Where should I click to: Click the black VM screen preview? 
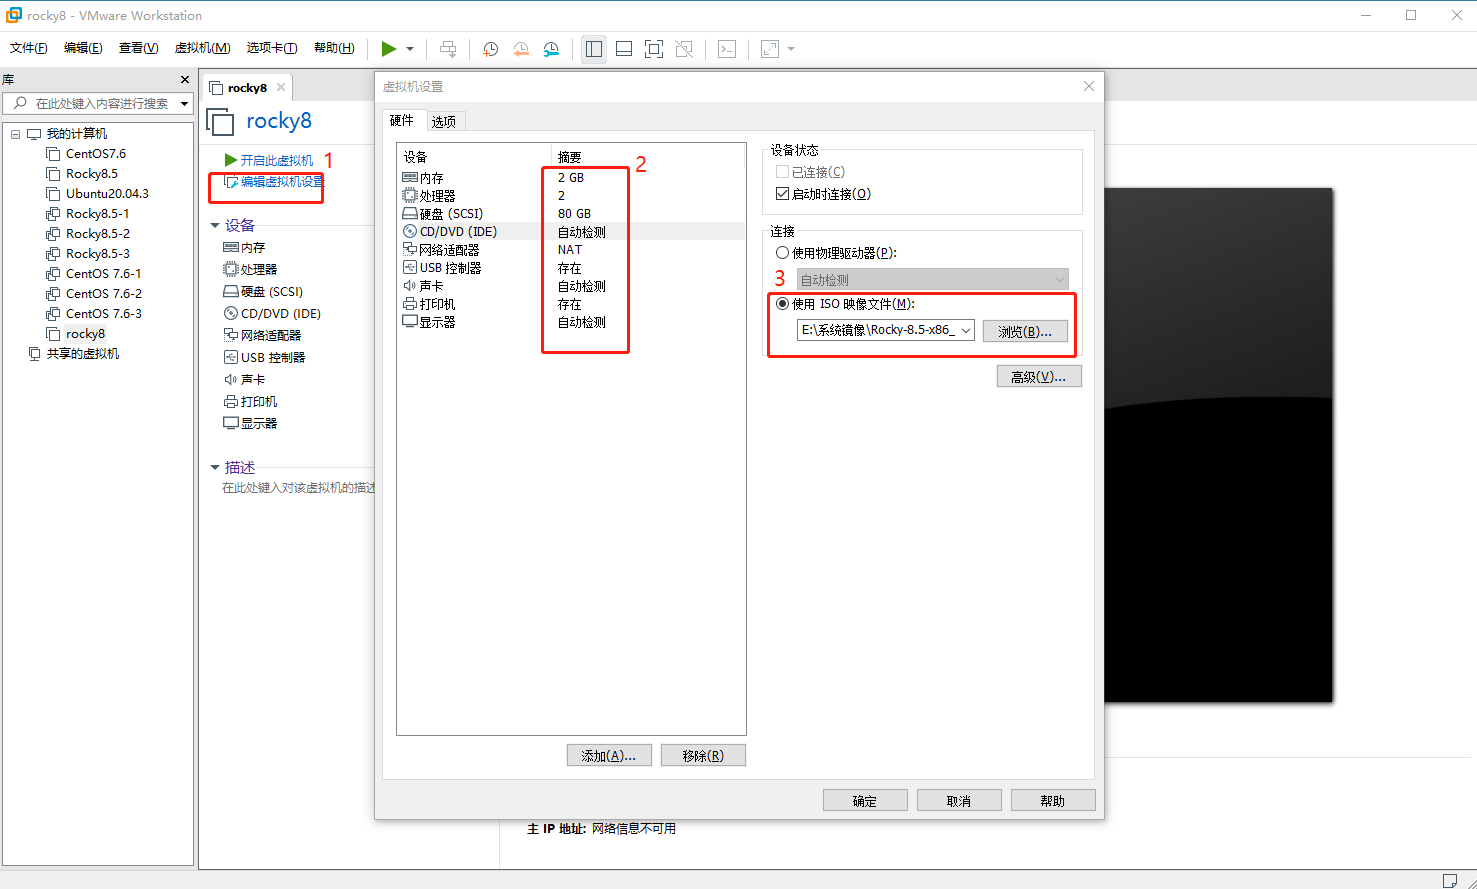[x=1219, y=445]
